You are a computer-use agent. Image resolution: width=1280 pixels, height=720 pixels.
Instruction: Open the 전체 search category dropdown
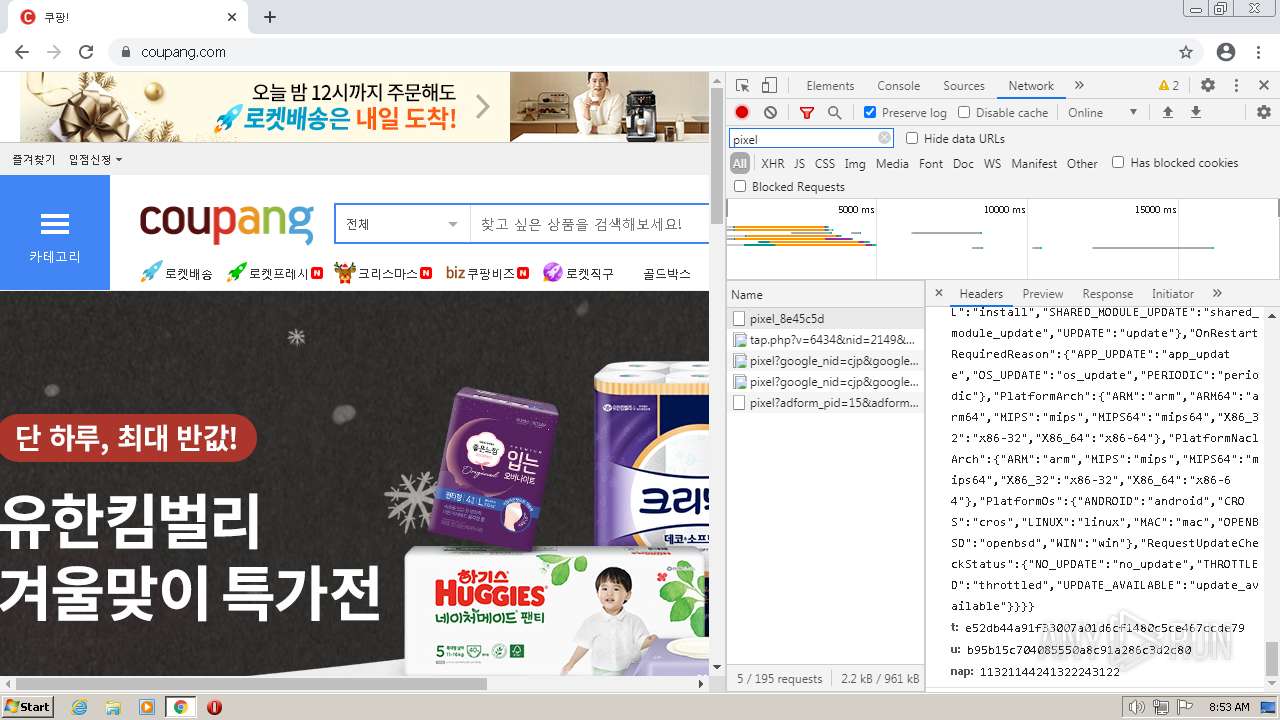point(402,224)
